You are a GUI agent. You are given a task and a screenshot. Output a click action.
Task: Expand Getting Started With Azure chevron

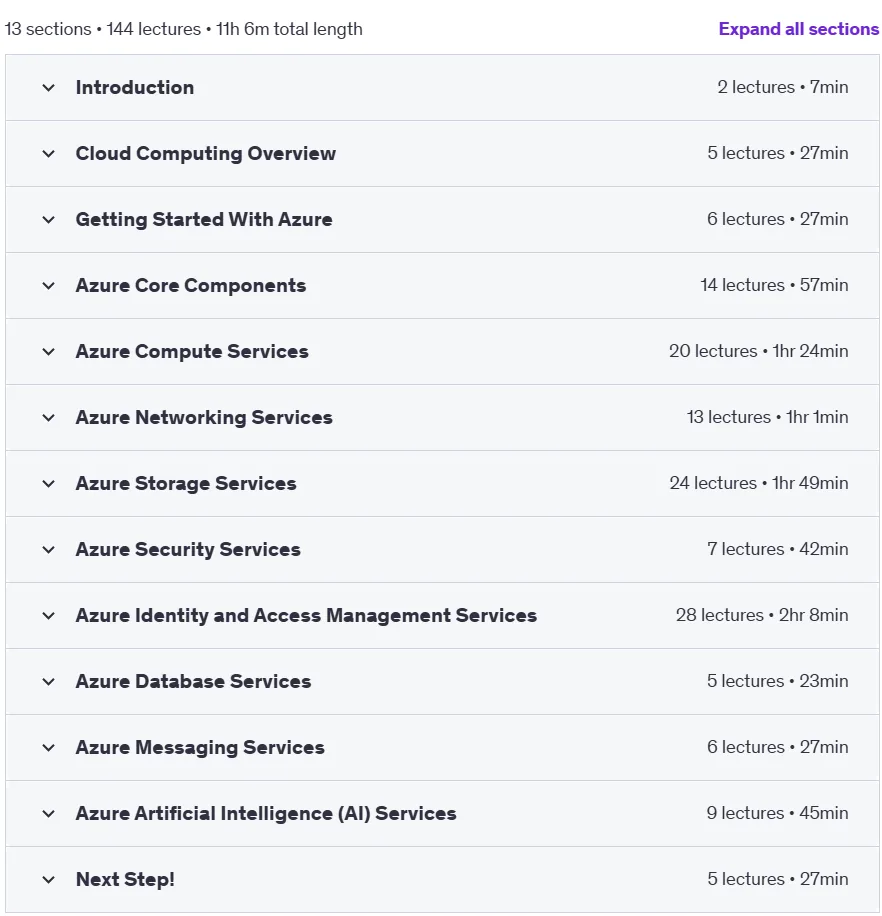pyautogui.click(x=48, y=220)
